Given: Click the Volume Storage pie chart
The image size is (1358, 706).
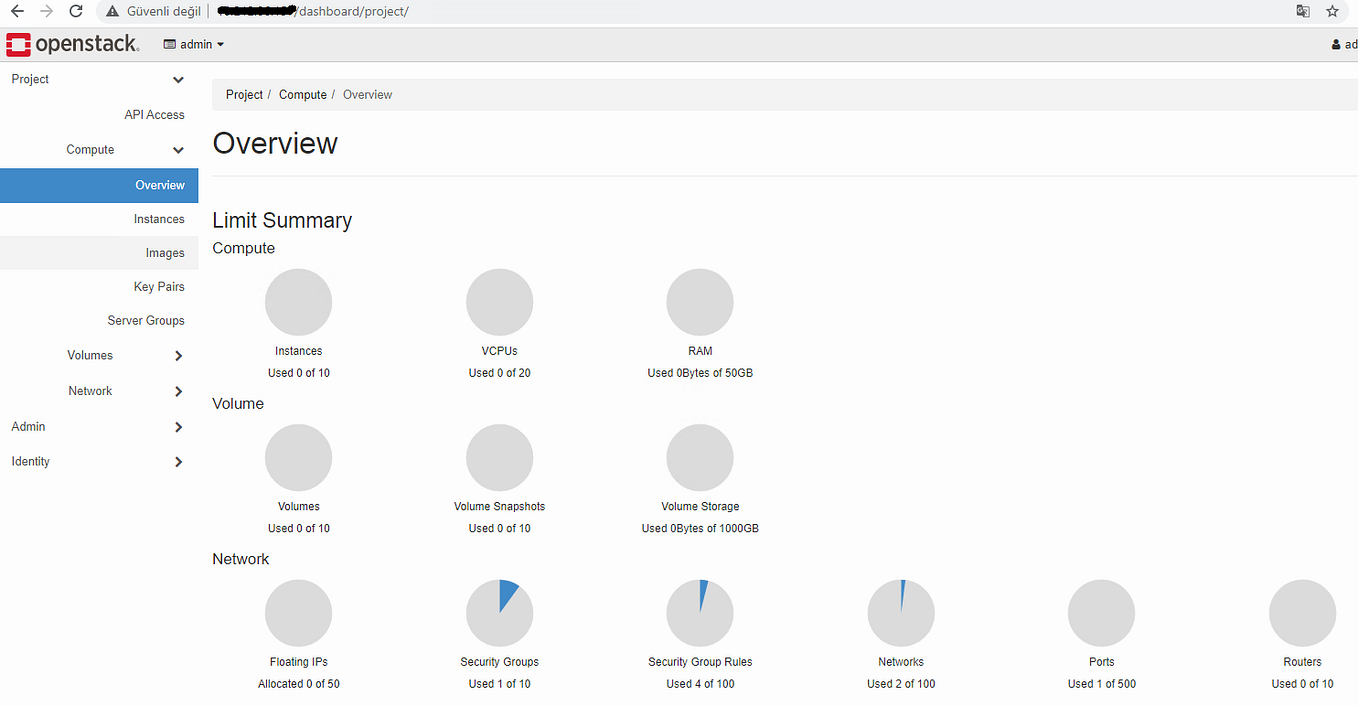Looking at the screenshot, I should tap(700, 458).
